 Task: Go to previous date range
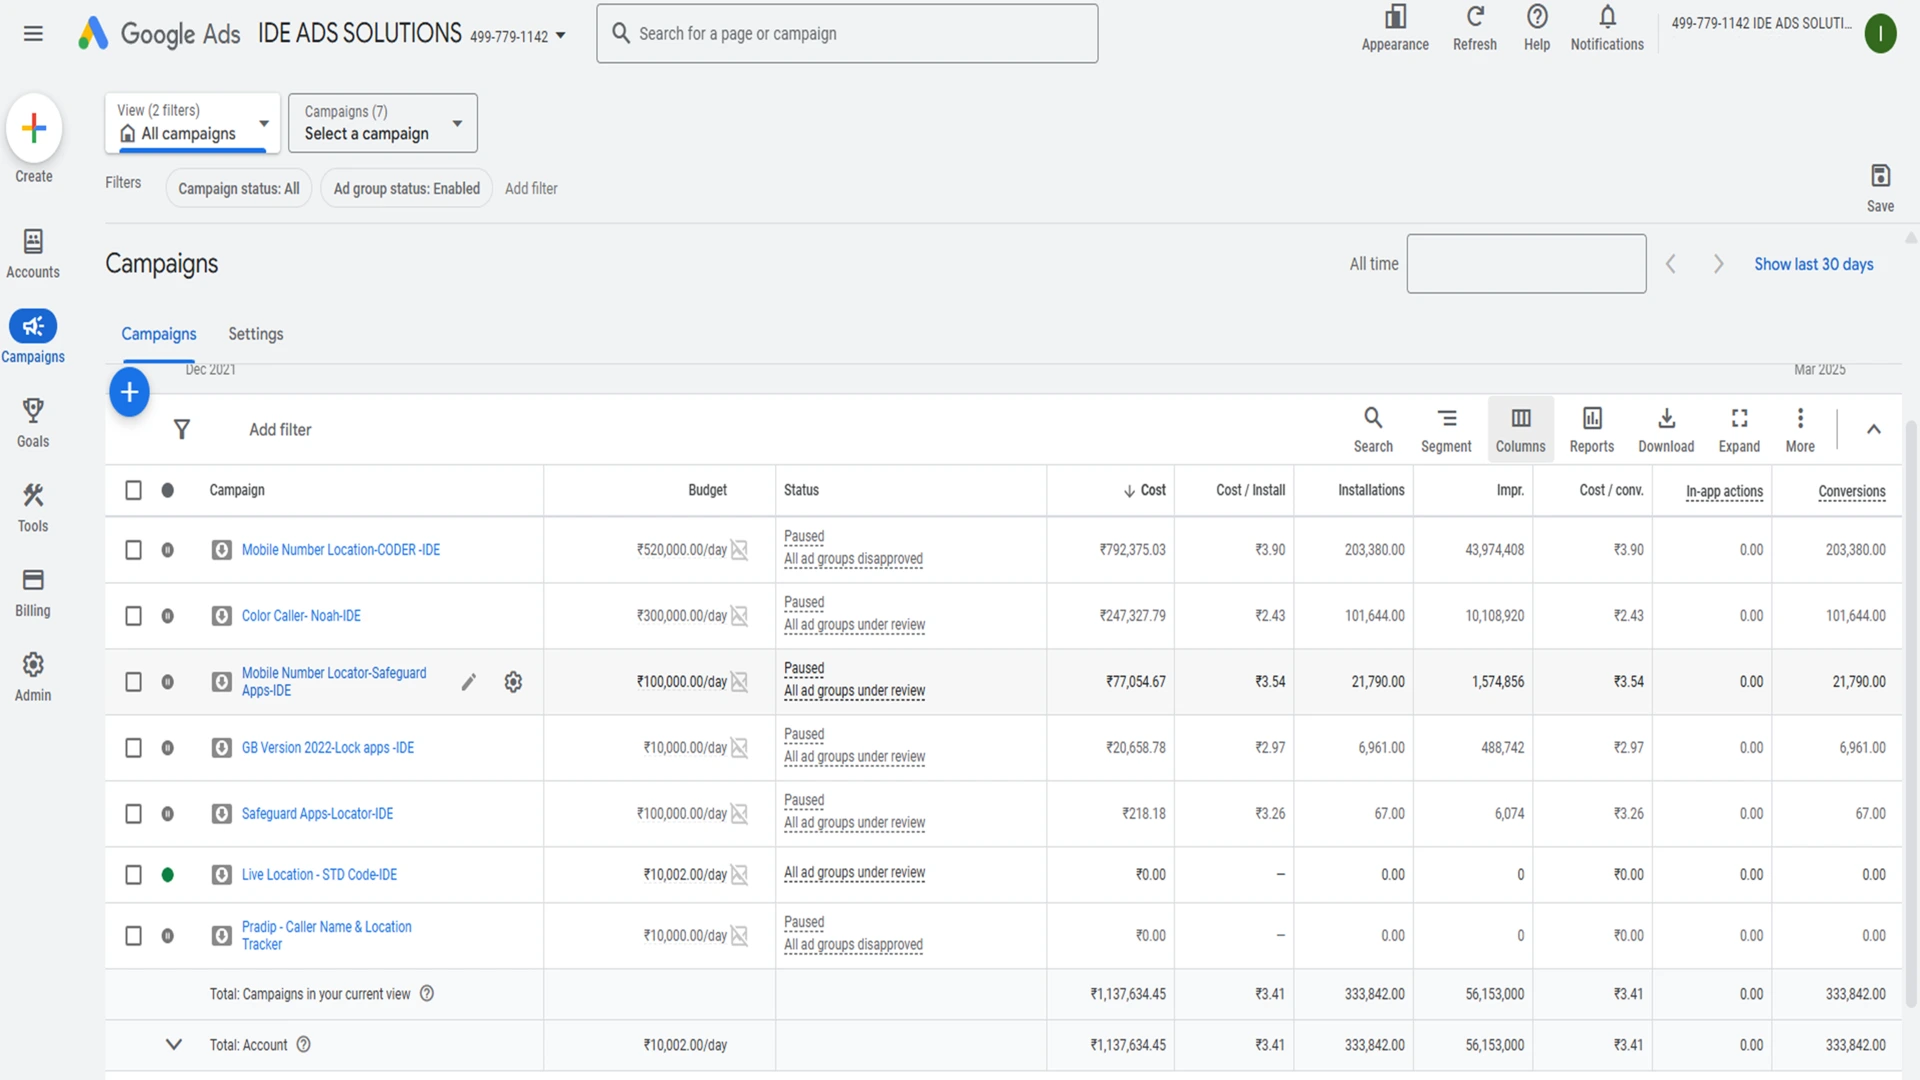click(x=1670, y=264)
